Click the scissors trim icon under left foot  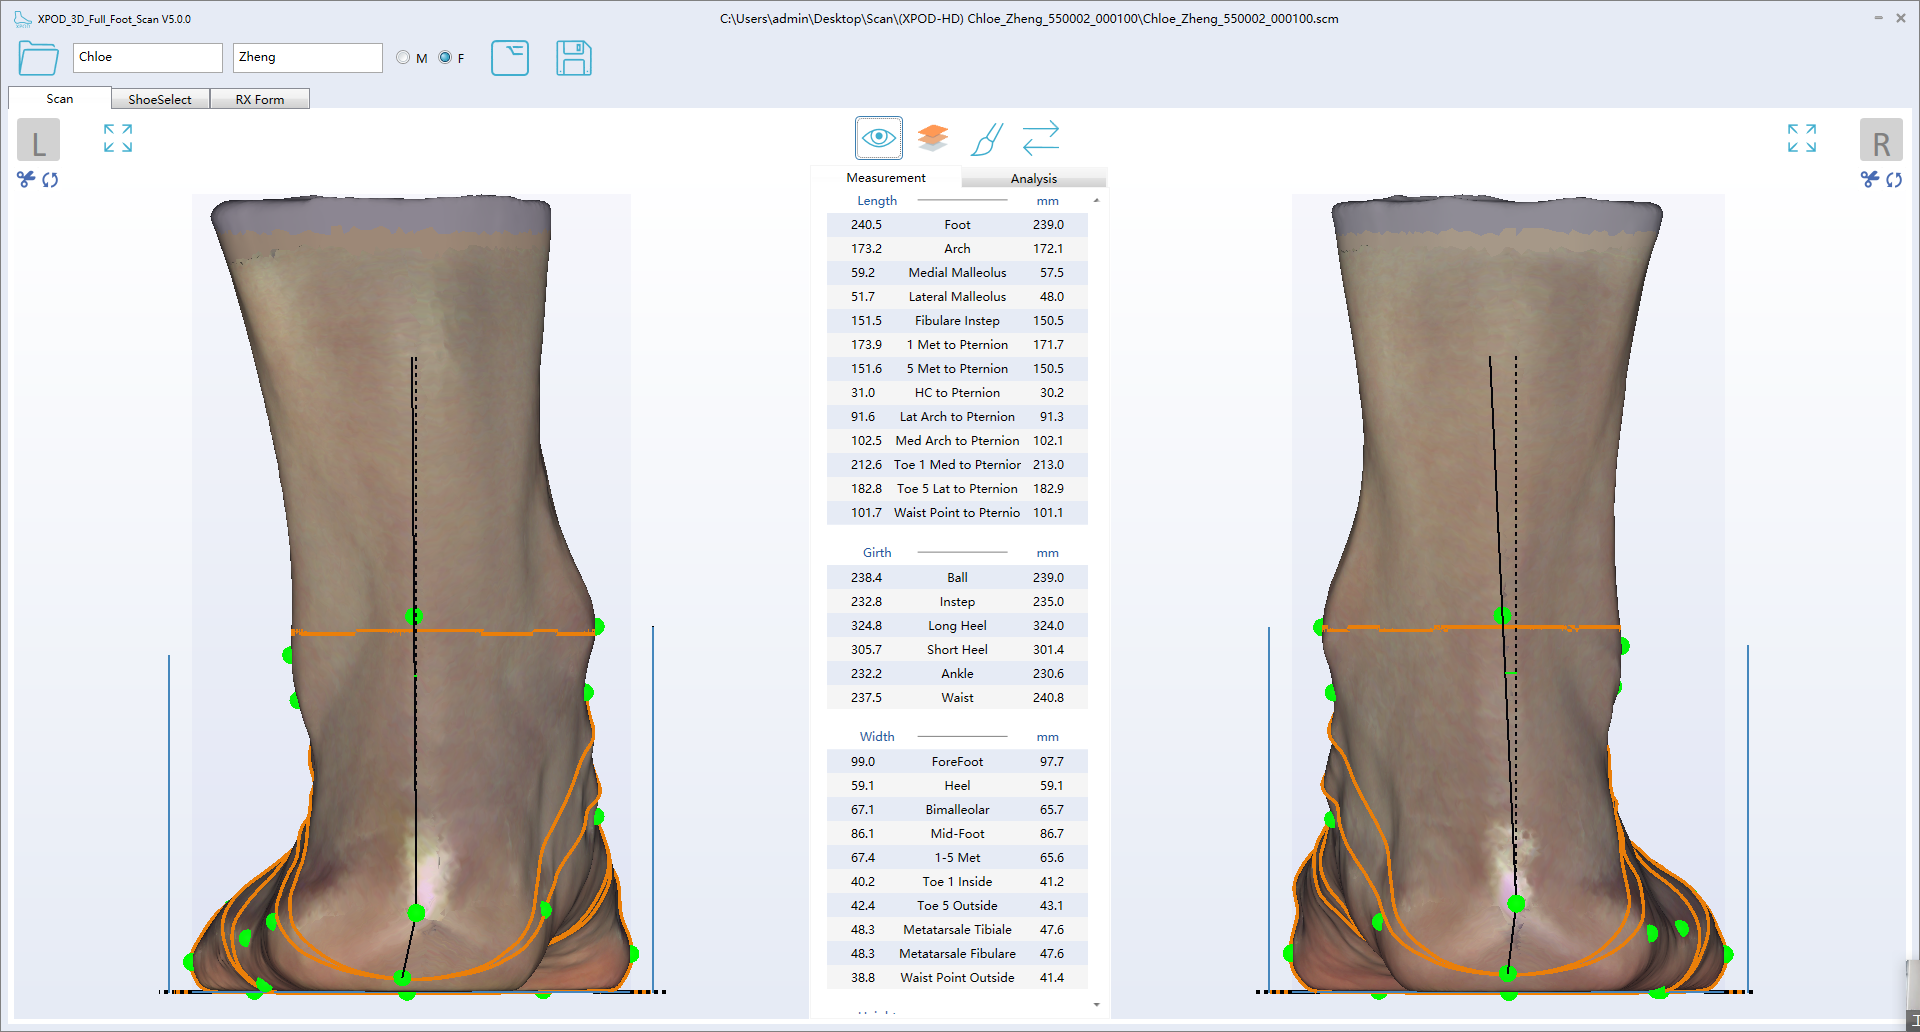click(x=24, y=180)
